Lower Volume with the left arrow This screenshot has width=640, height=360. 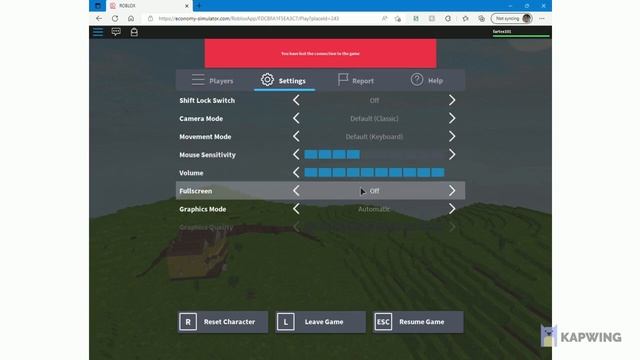296,173
